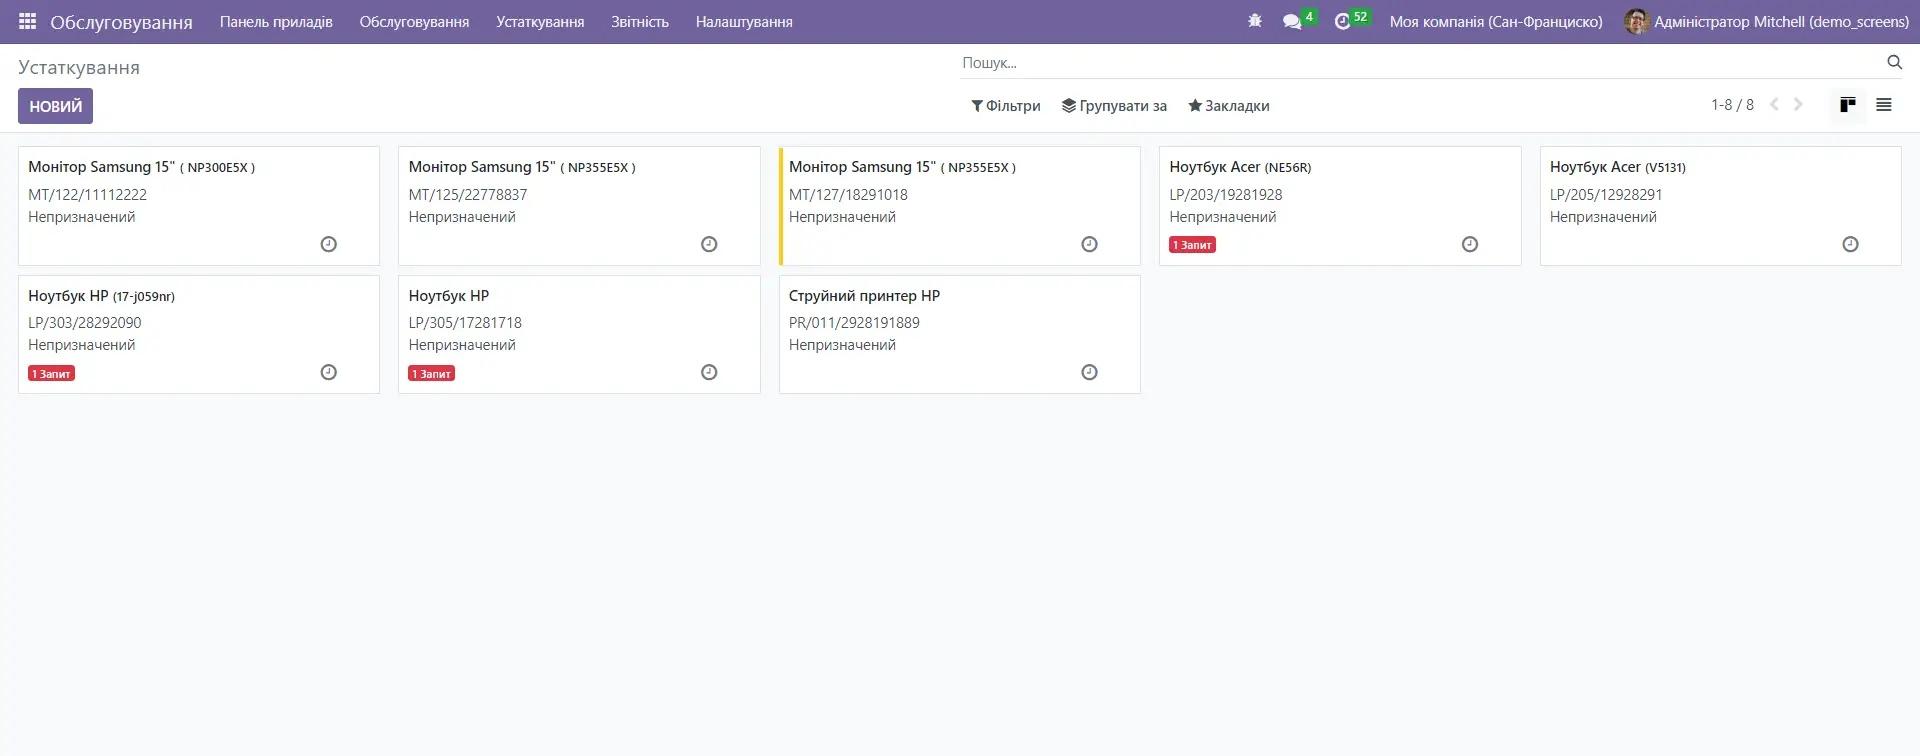The height and width of the screenshot is (756, 1920).
Task: Open the Закладки favorites dropdown
Action: (x=1228, y=106)
